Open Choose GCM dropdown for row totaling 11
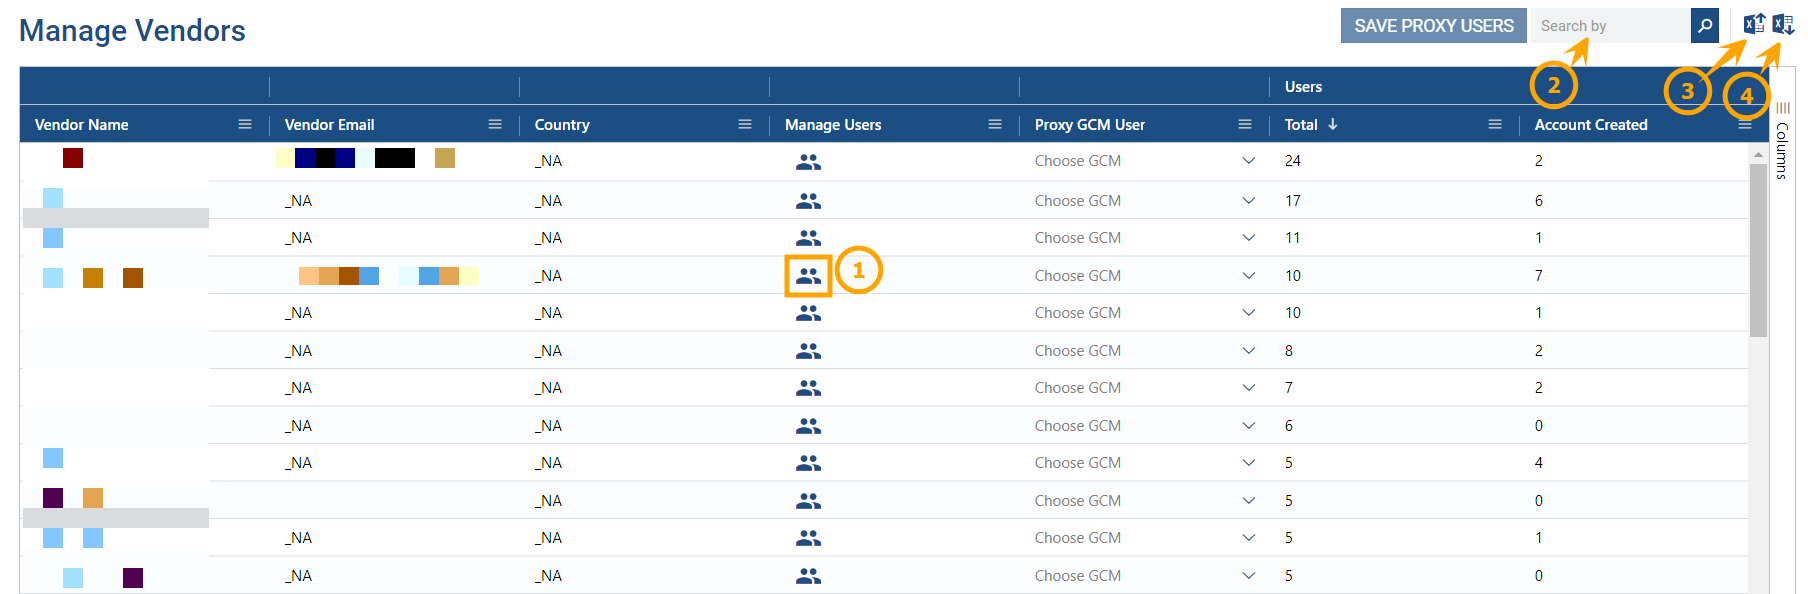Viewport: 1808px width, 594px height. [x=1248, y=238]
